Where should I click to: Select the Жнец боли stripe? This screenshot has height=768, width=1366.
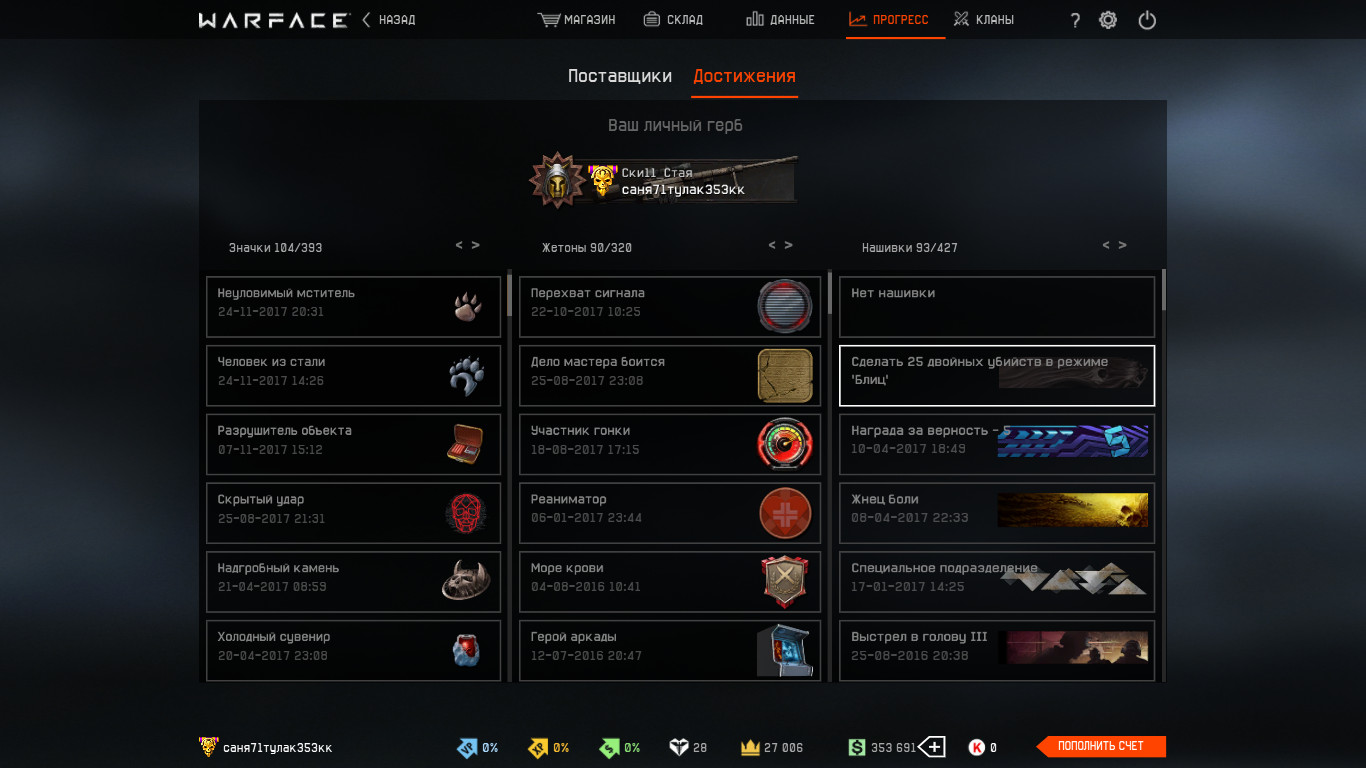997,513
